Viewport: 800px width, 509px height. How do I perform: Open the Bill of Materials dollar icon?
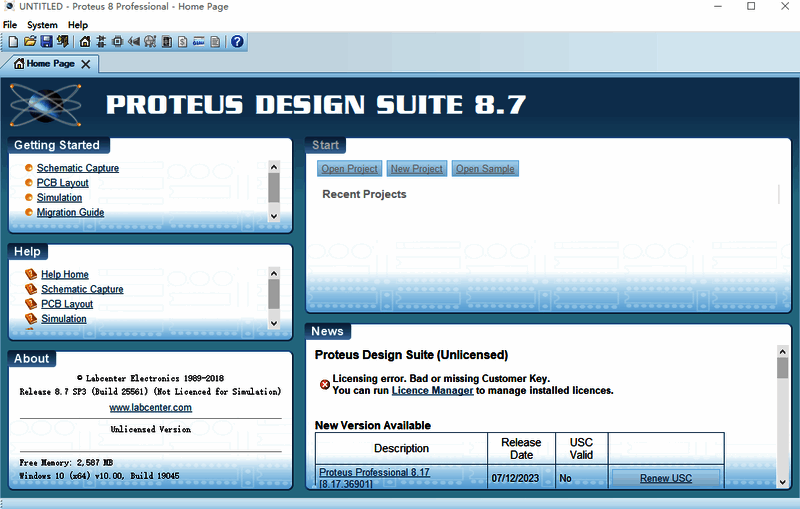click(183, 42)
